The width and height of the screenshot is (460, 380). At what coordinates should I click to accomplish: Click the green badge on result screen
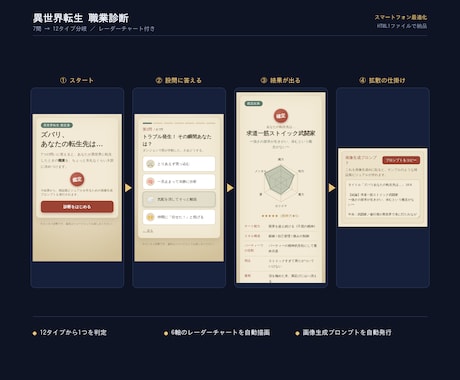pyautogui.click(x=253, y=103)
